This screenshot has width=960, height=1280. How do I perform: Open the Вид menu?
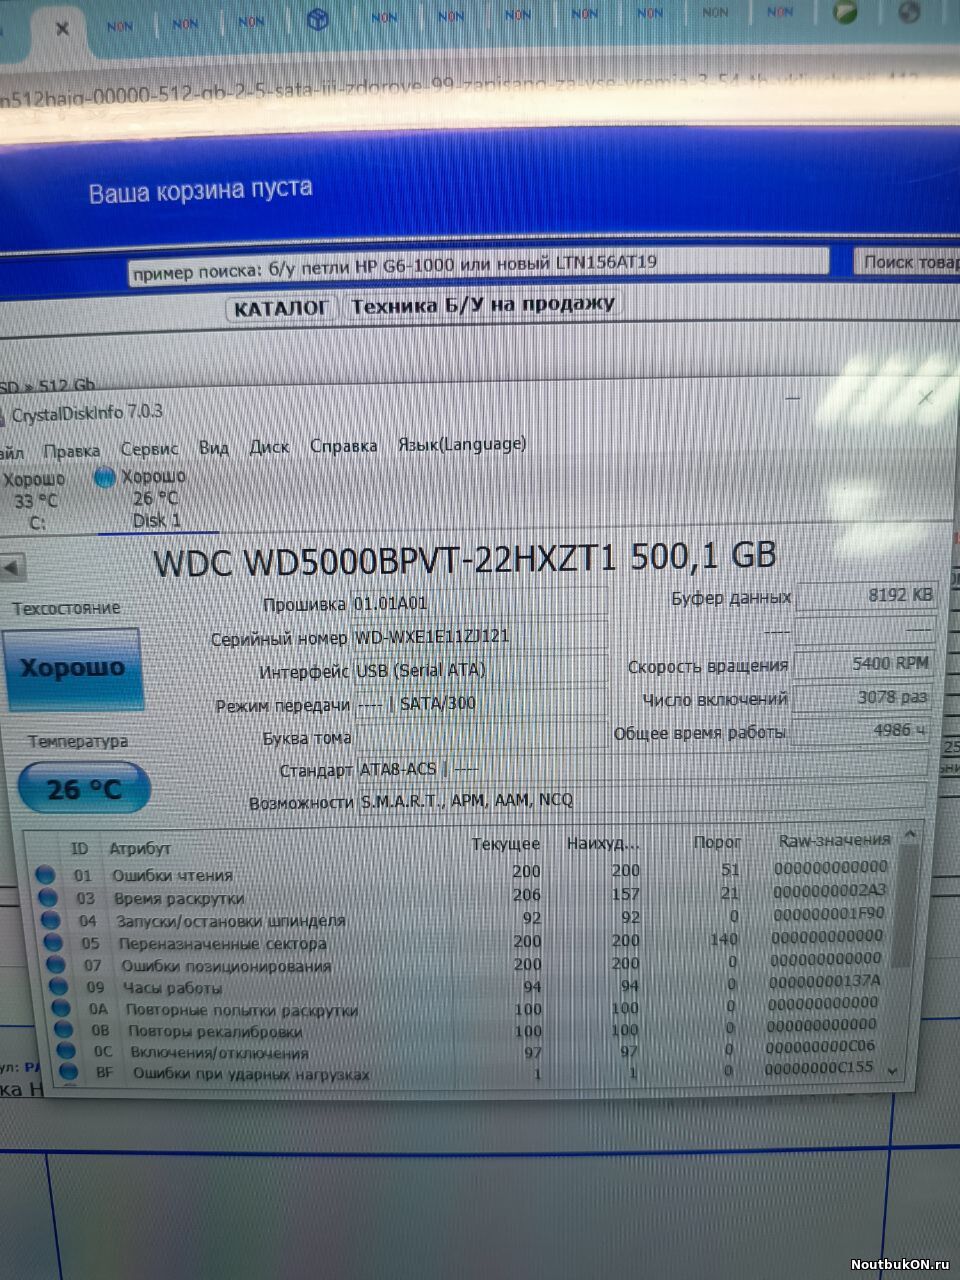(213, 448)
